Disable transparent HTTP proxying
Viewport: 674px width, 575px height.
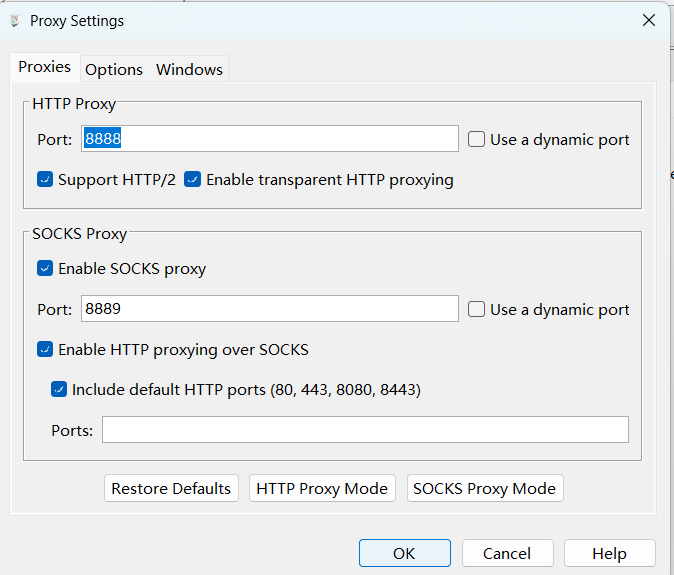pos(192,179)
